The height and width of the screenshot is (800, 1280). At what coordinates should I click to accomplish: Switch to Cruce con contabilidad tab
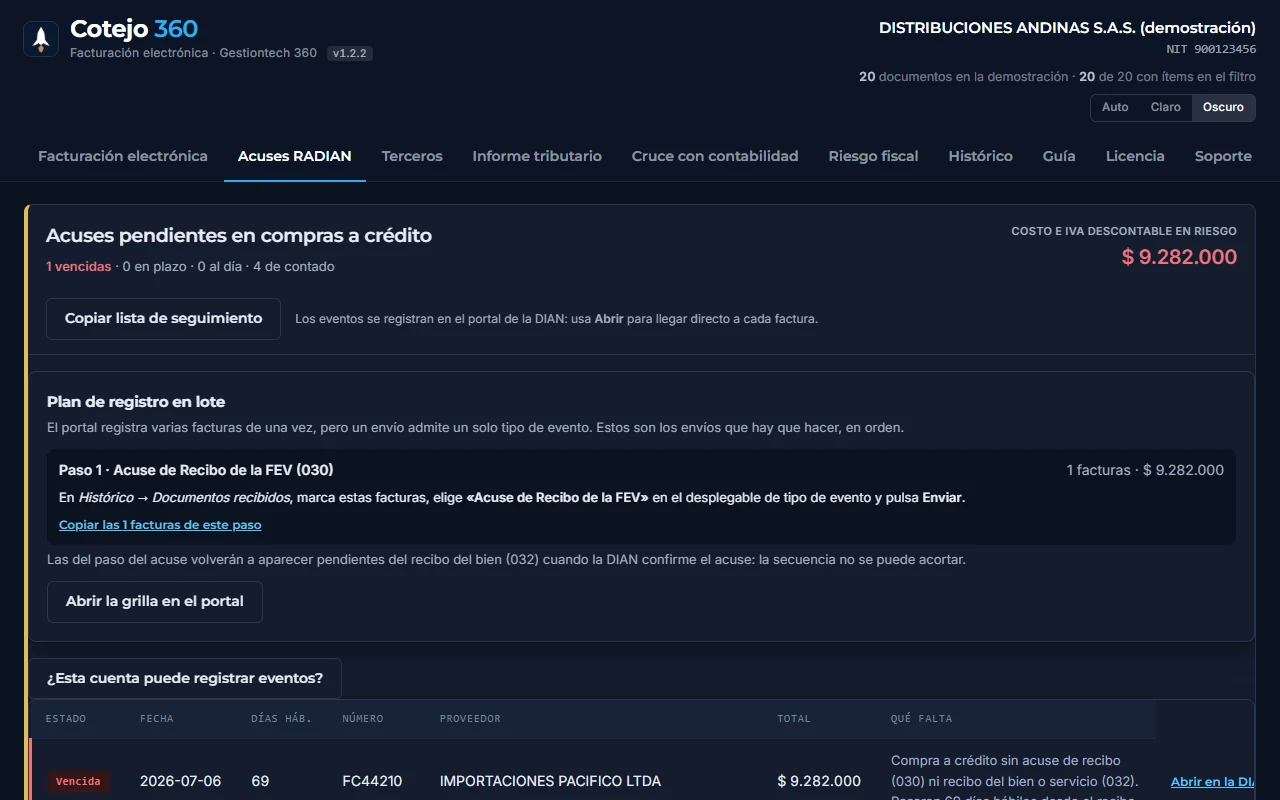[x=715, y=156]
